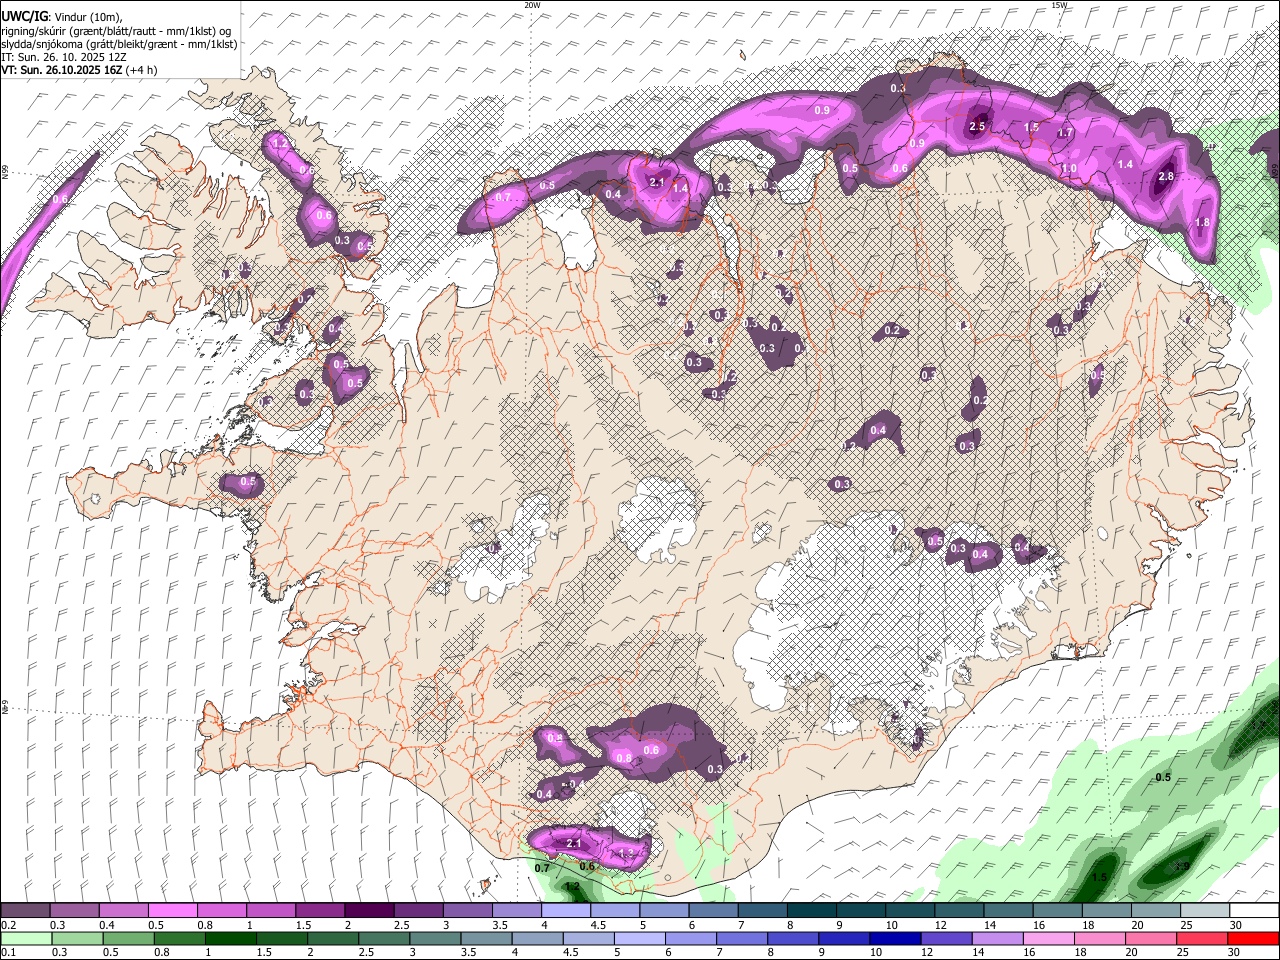The height and width of the screenshot is (960, 1280).
Task: Click the bright pink 0.5 snow legend swatch
Action: click(172, 911)
